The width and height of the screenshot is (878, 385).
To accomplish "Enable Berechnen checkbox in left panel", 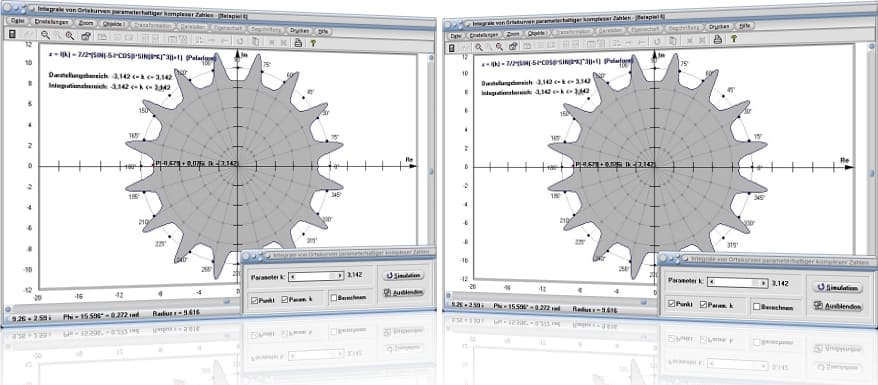I will [334, 298].
